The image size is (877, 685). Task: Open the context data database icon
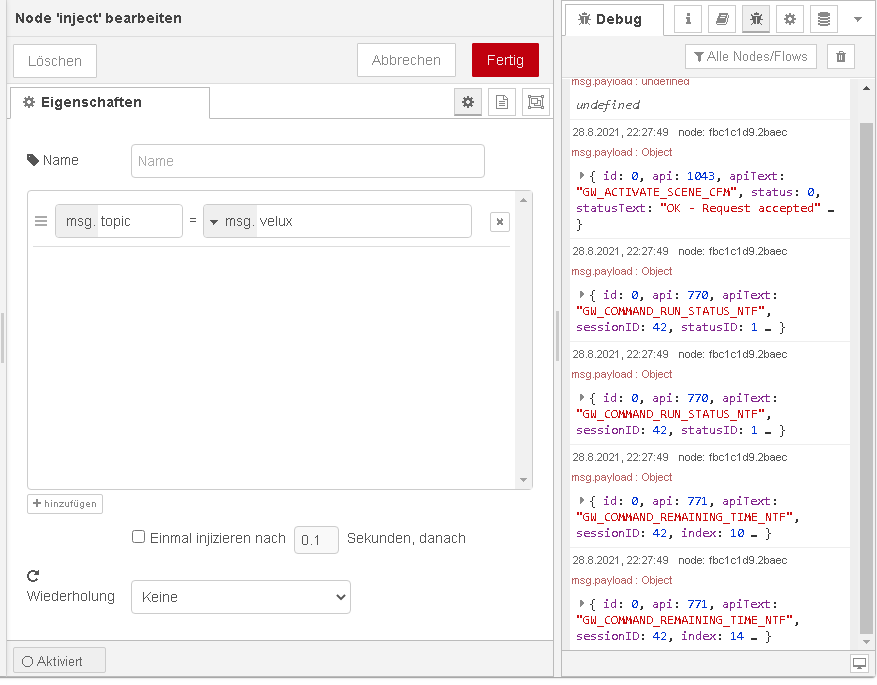(823, 19)
